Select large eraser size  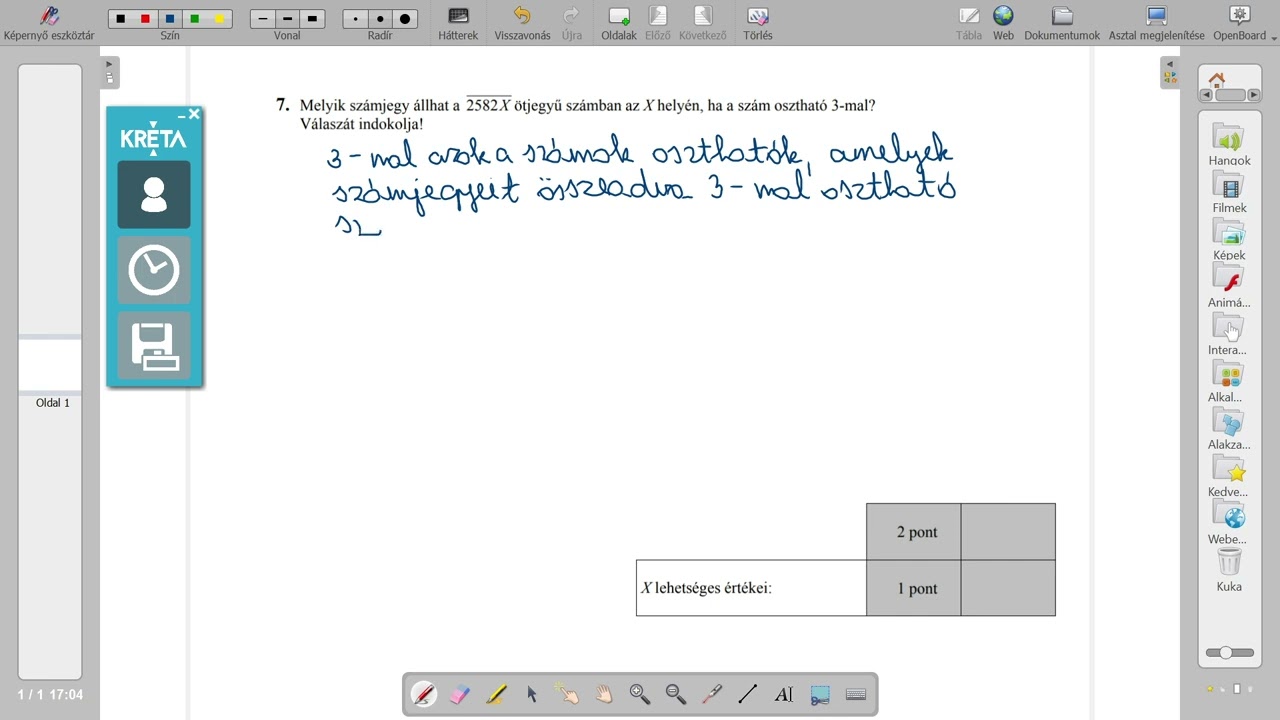tap(404, 19)
